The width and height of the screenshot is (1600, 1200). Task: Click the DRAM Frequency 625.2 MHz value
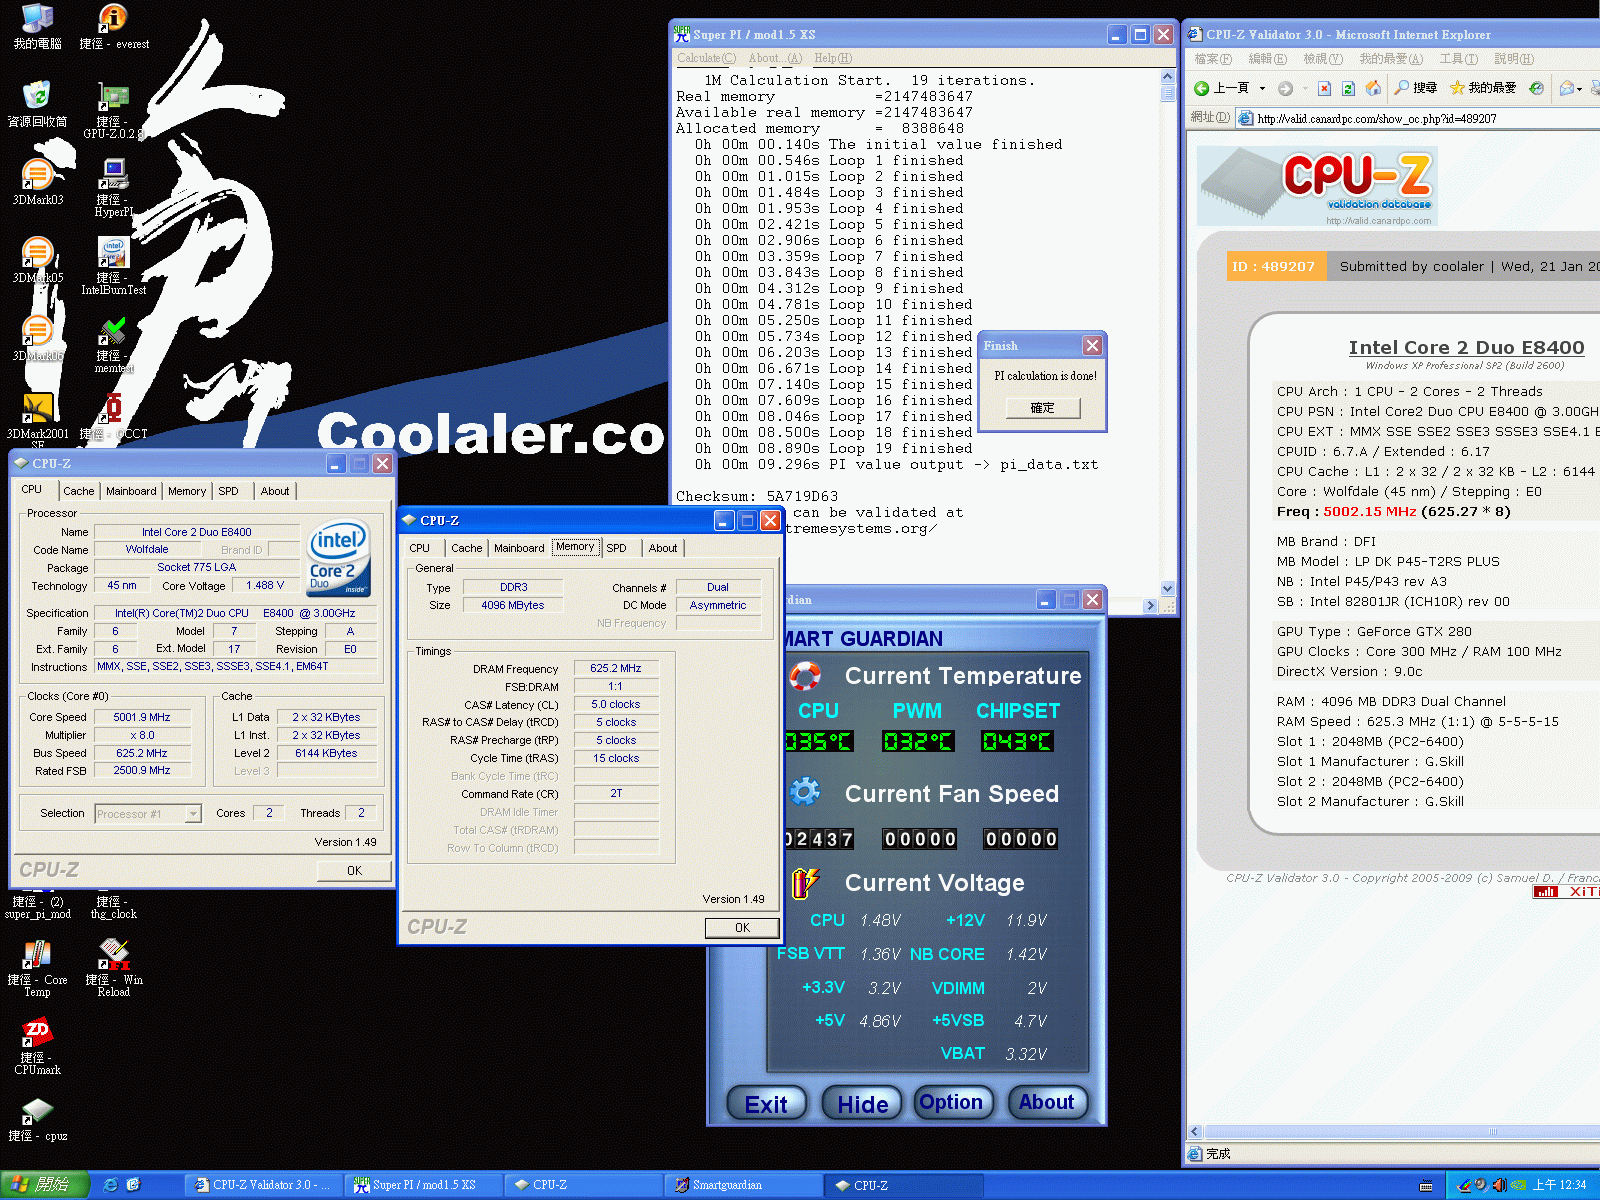(616, 668)
